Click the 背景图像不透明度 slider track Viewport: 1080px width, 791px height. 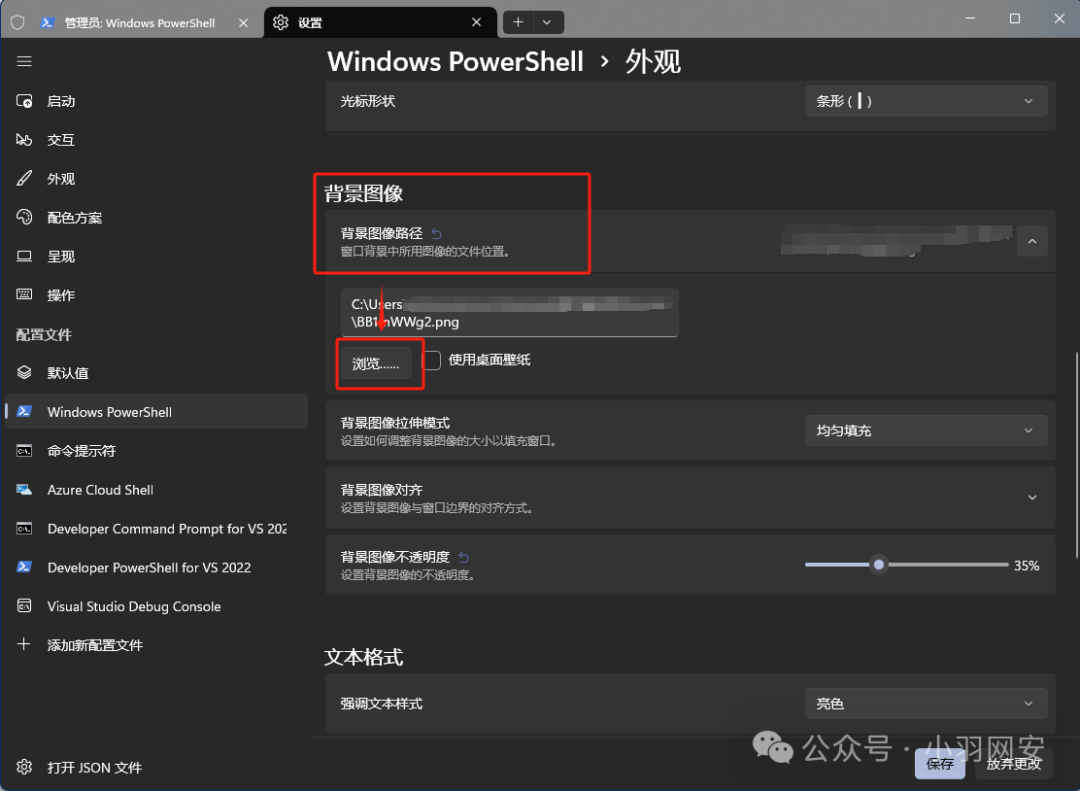906,565
